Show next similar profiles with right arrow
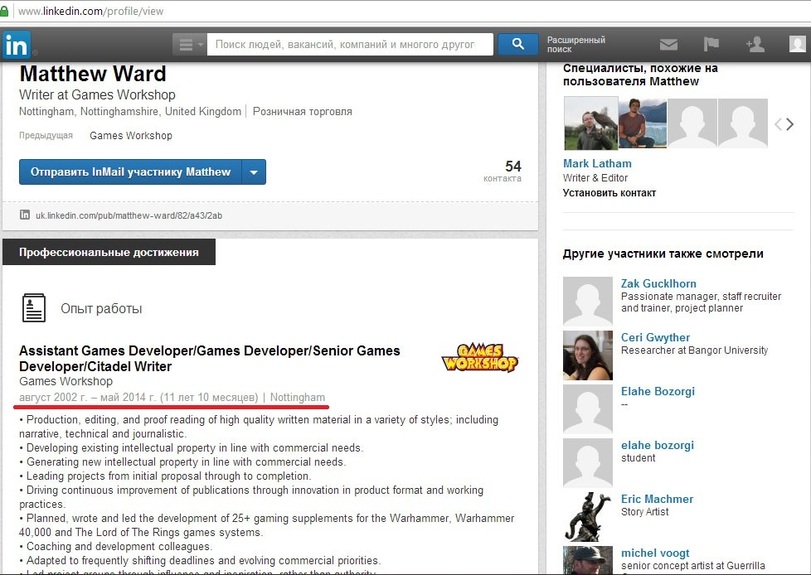This screenshot has width=811, height=575. (790, 124)
